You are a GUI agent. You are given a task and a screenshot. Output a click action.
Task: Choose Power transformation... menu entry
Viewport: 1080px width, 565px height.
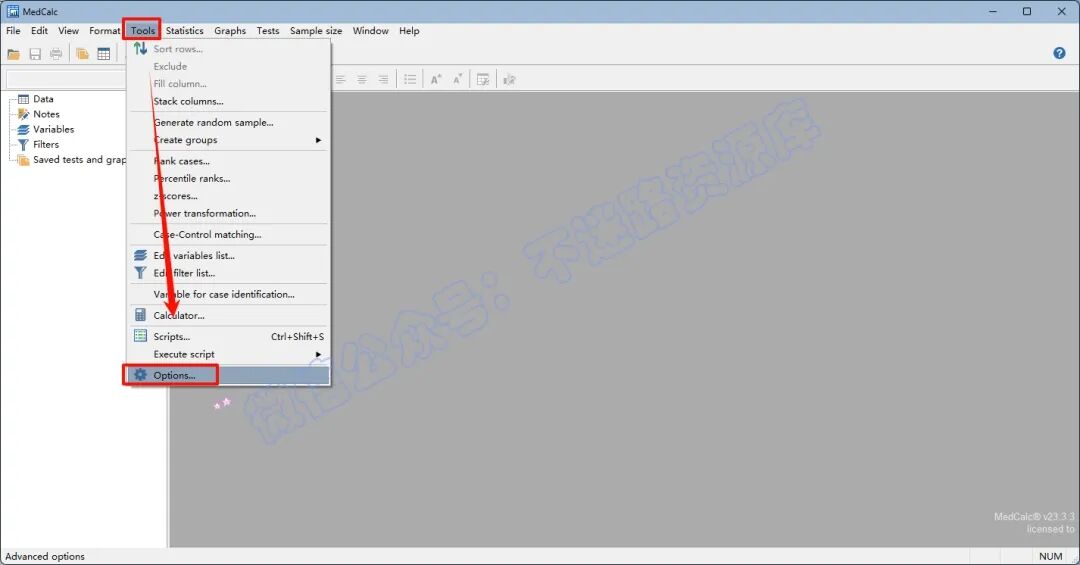(228, 214)
